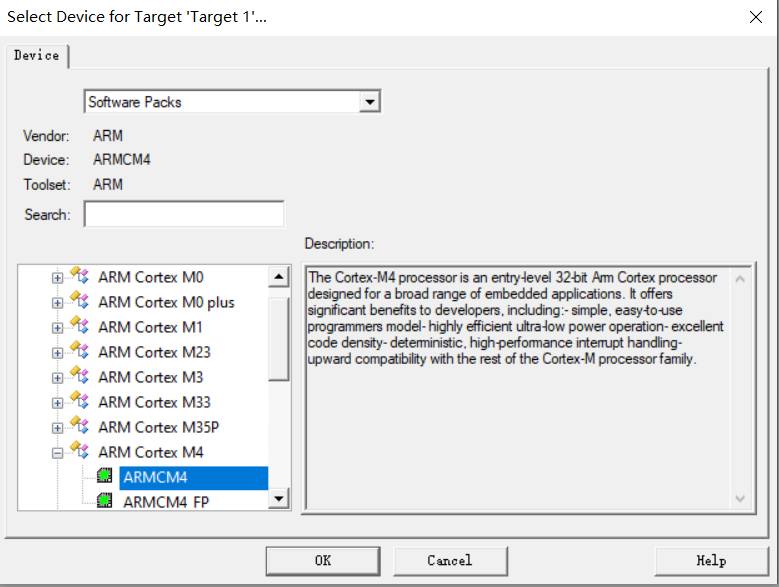Click the Device value ARMCM4
The height and width of the screenshot is (587, 779).
(122, 159)
